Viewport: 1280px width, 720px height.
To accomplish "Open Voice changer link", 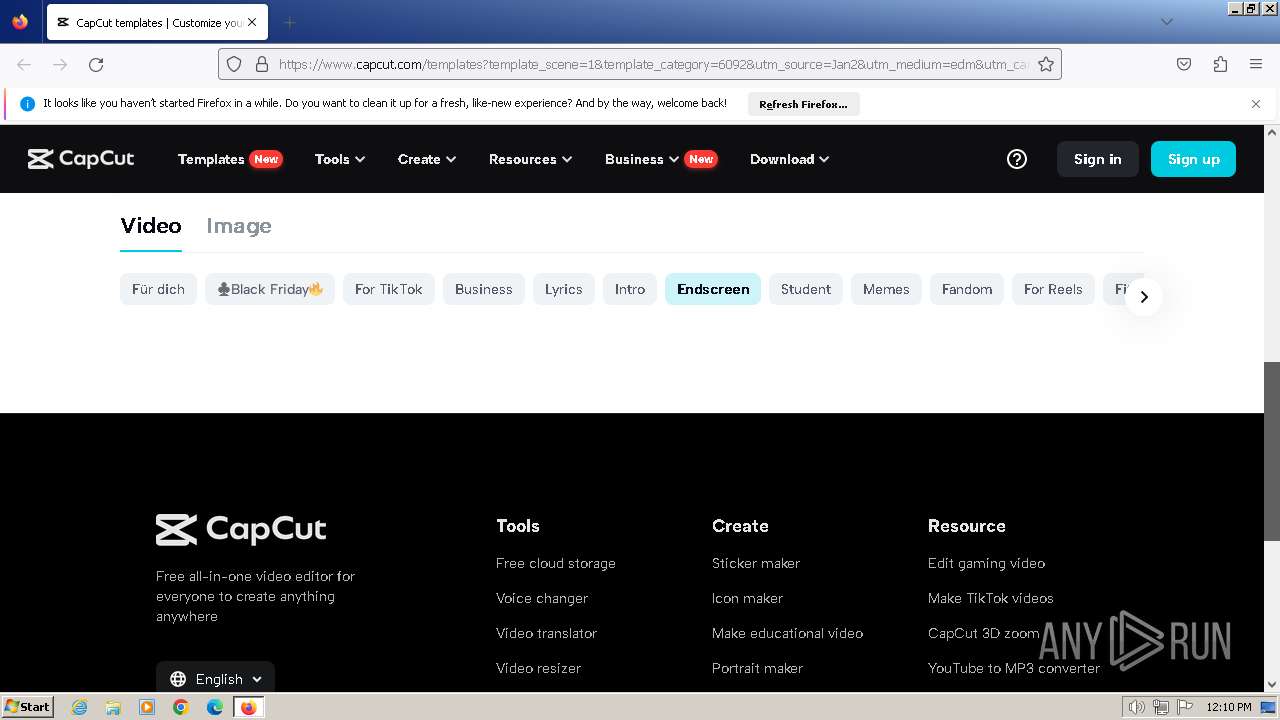I will [x=542, y=598].
